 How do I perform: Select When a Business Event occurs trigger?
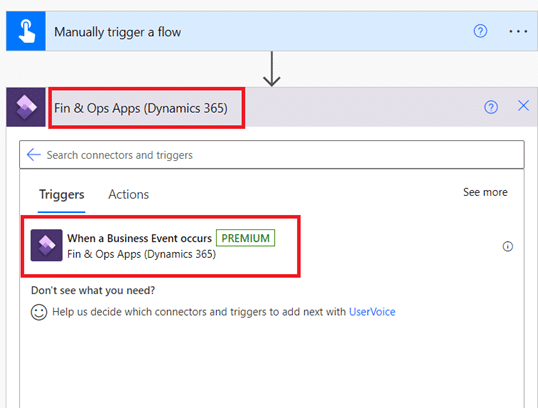click(161, 246)
